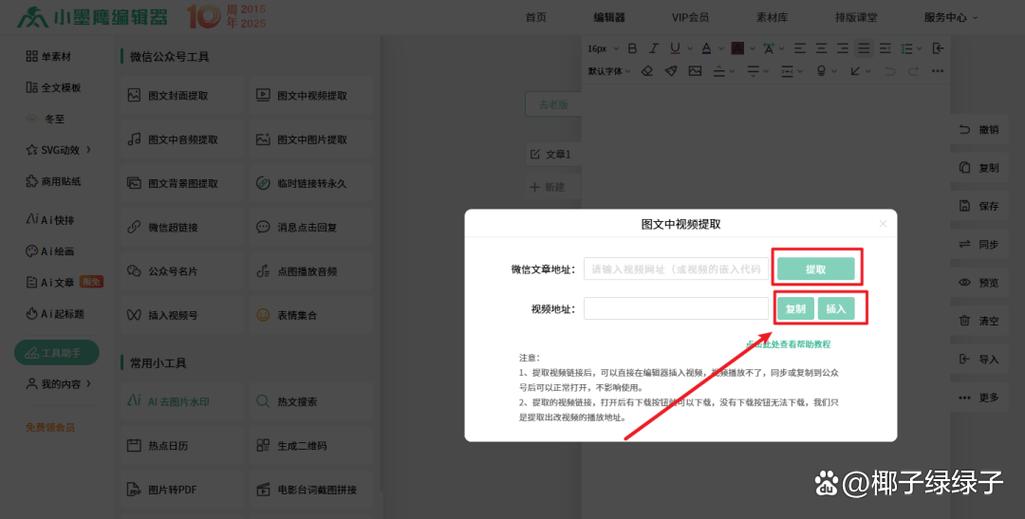Open the 微信超链接 tool
This screenshot has width=1025, height=519.
182,227
